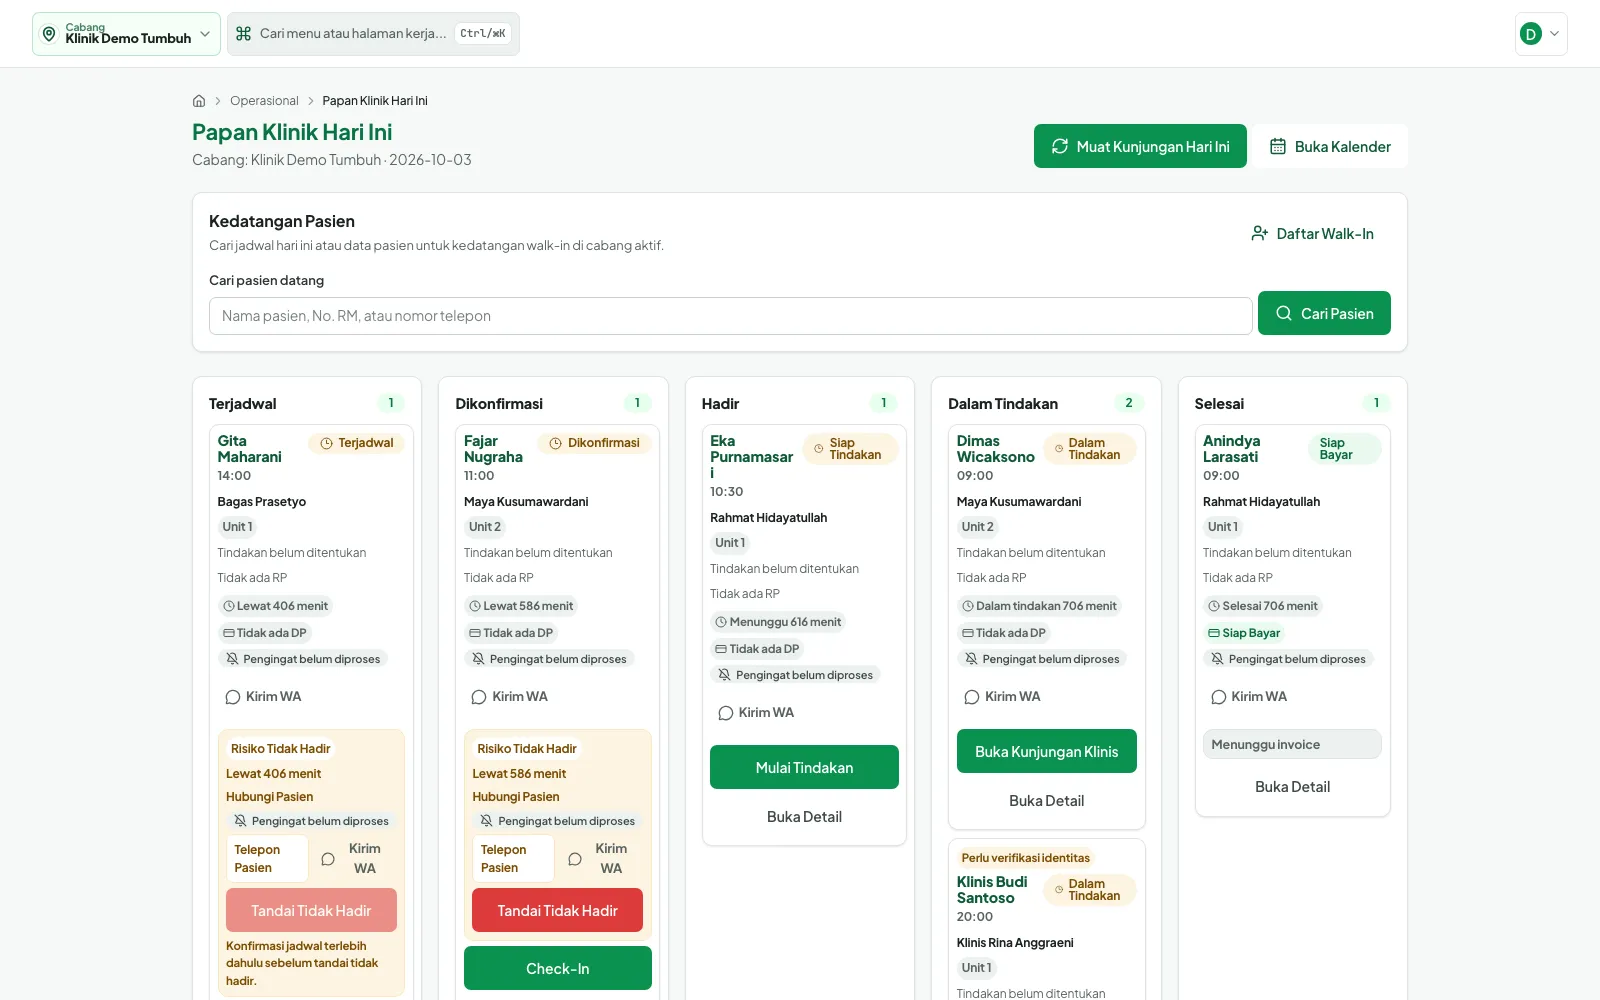Click Tandai Tidak Hadir for Fajar Nugraha
Image resolution: width=1600 pixels, height=1000 pixels.
click(557, 910)
